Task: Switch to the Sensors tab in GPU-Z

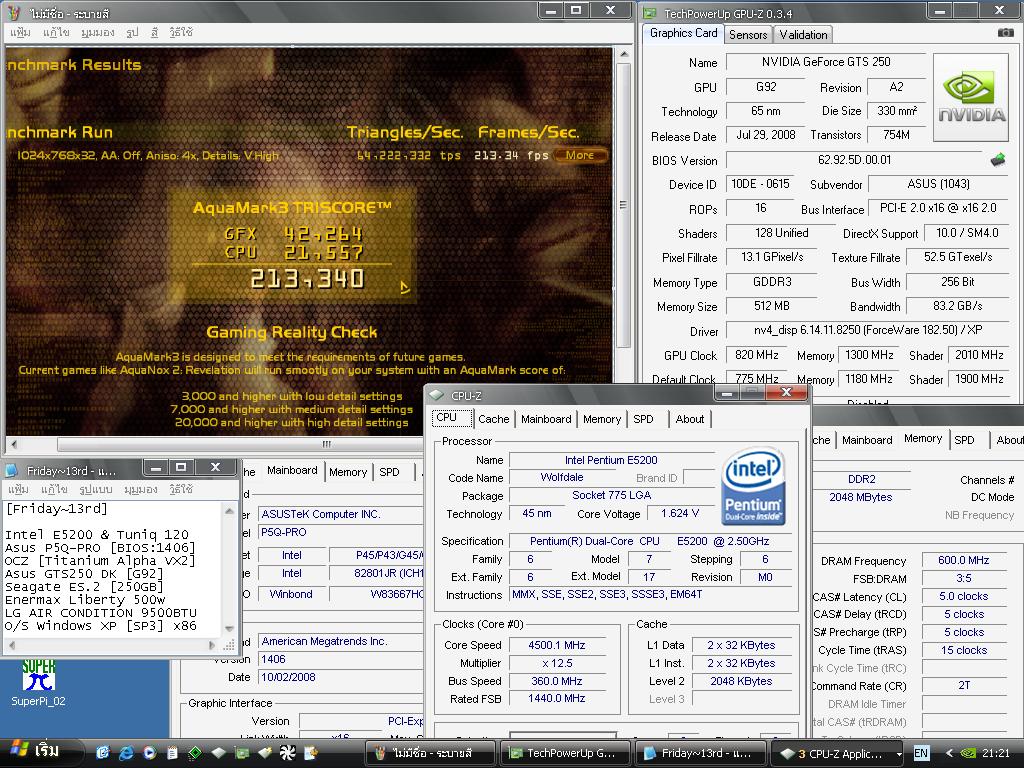Action: [748, 35]
